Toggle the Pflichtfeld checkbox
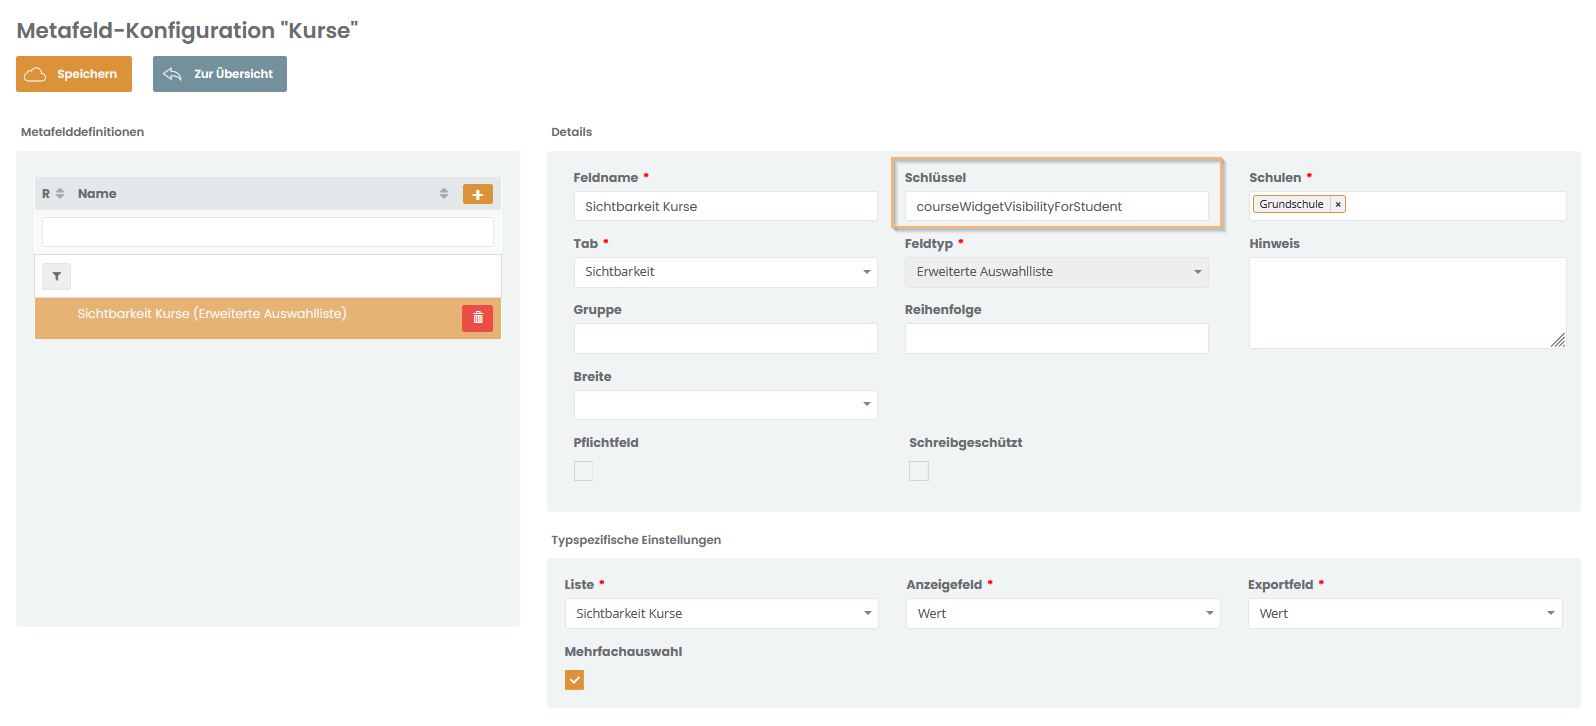This screenshot has height=726, width=1596. (583, 471)
